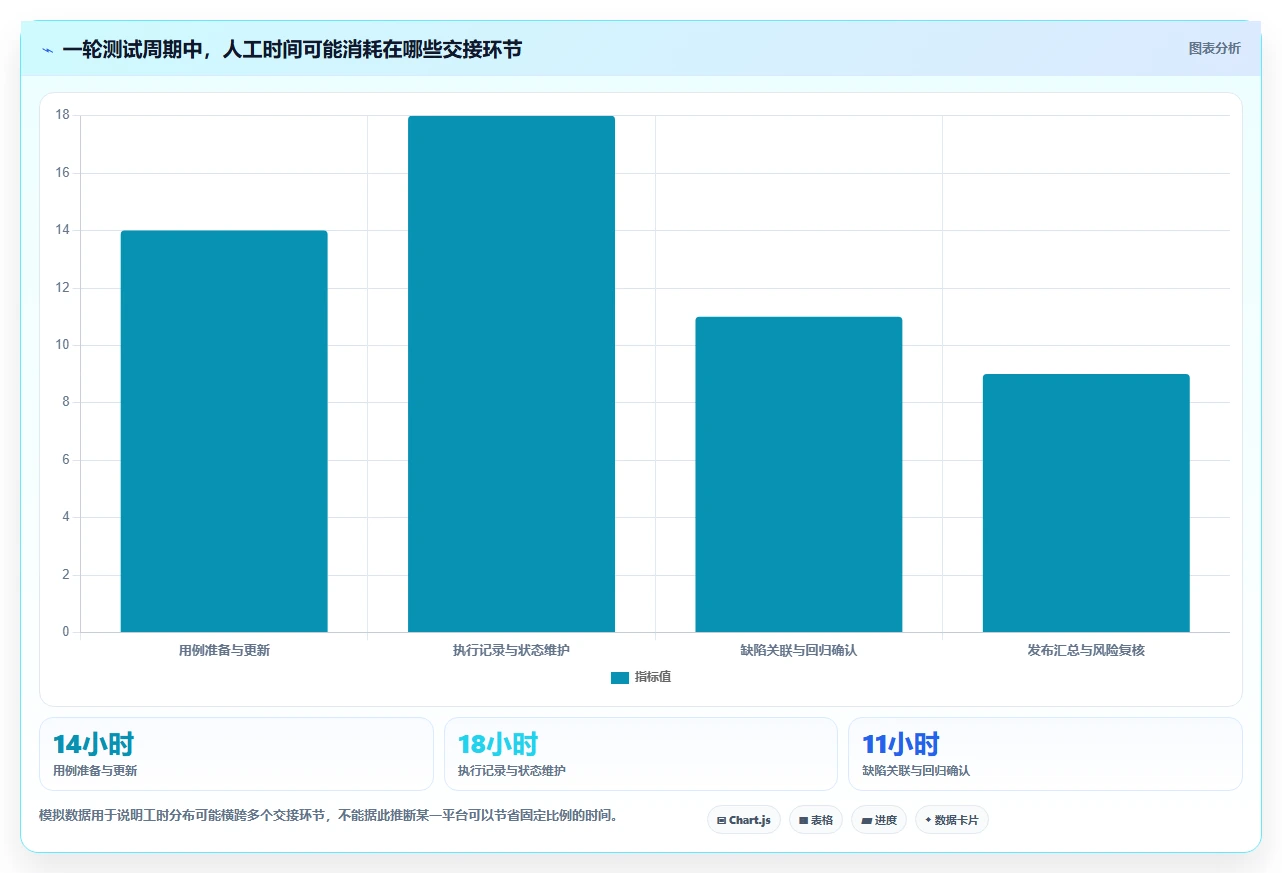1282x873 pixels.
Task: Click the 图表分析 label in the header
Action: (1214, 48)
